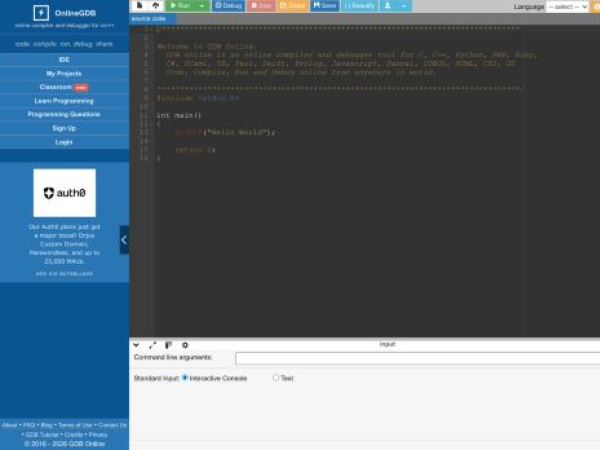The image size is (600, 450).
Task: Click the '#include <stdio.h>' code line
Action: pos(198,98)
